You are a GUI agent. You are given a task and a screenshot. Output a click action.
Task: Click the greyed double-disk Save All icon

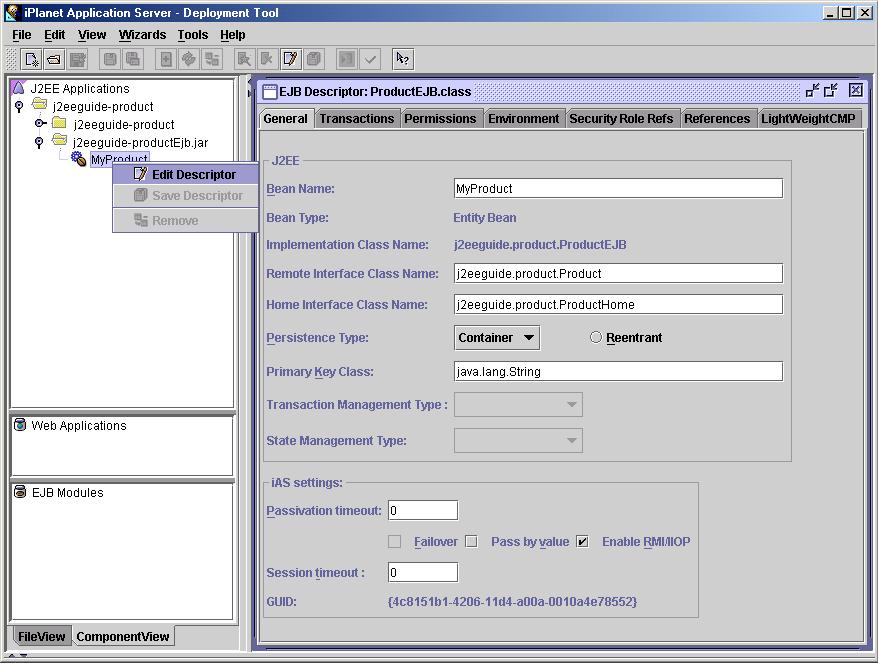tap(133, 59)
